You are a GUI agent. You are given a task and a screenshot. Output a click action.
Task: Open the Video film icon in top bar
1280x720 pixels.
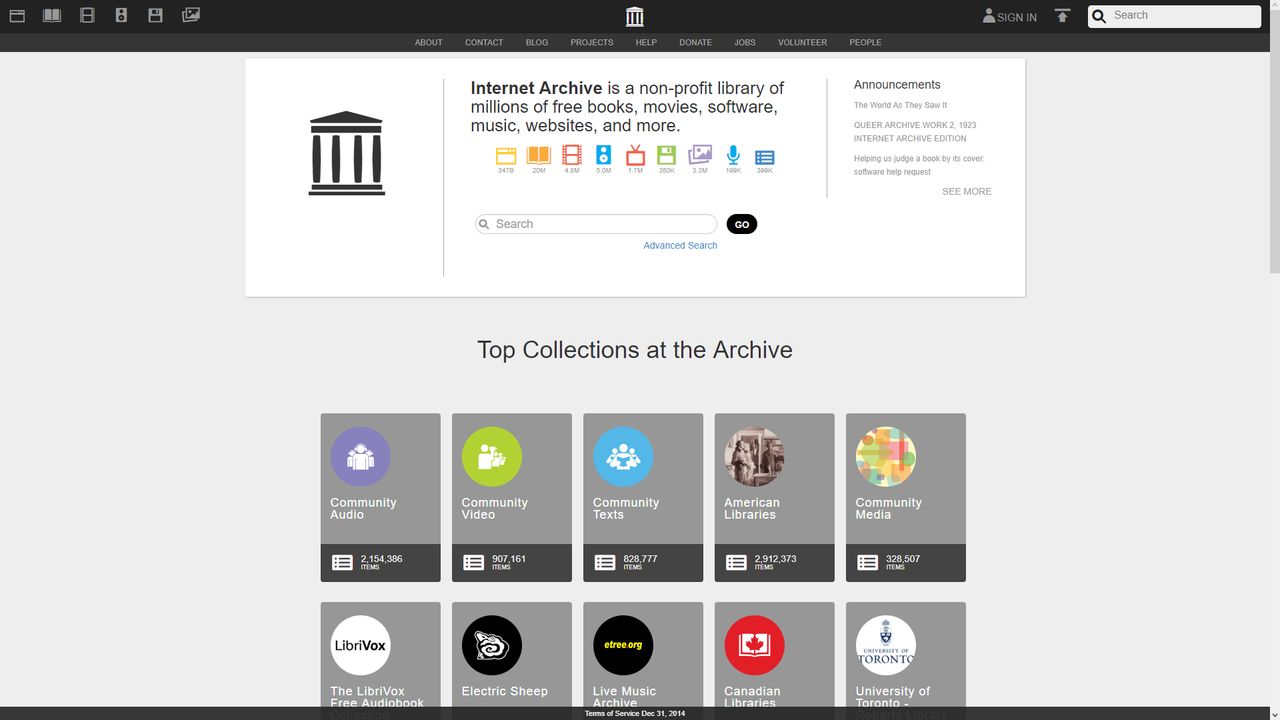coord(87,16)
